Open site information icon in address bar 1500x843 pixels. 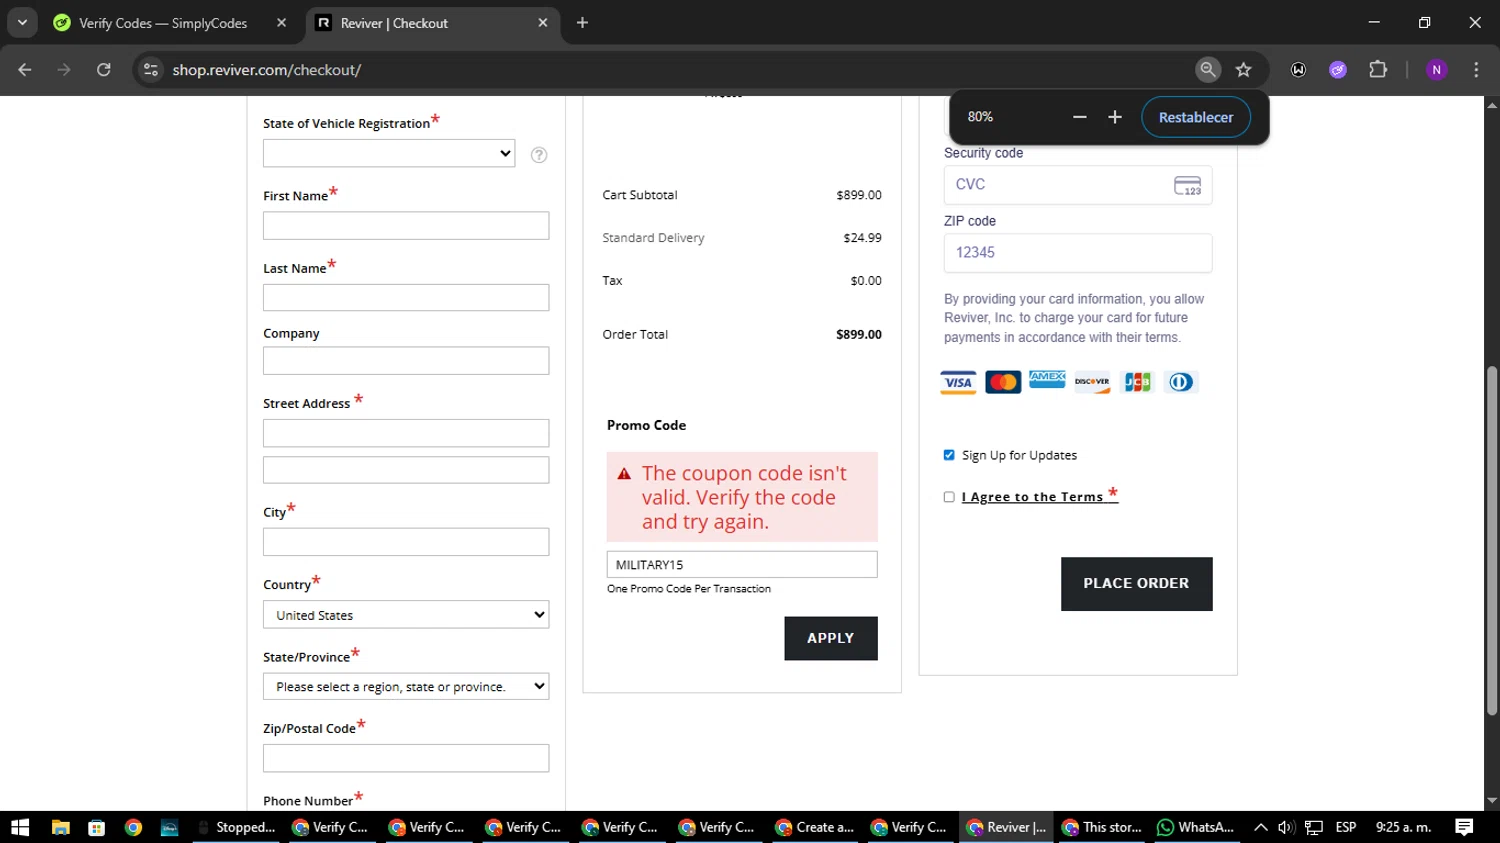tap(151, 70)
